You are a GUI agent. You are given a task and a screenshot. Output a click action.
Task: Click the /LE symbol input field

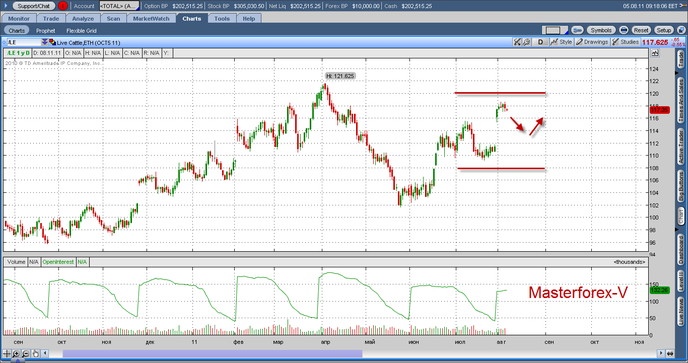24,42
